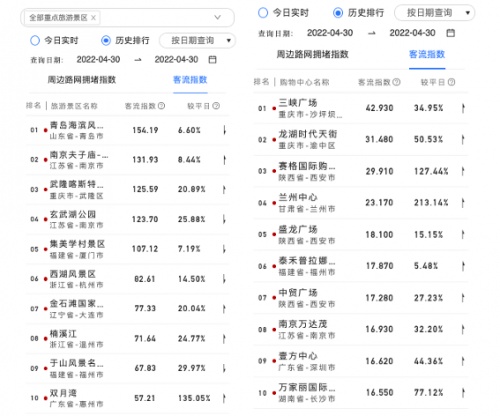
Task: Open the left panel calendar date picker icon
Action: pos(212,60)
